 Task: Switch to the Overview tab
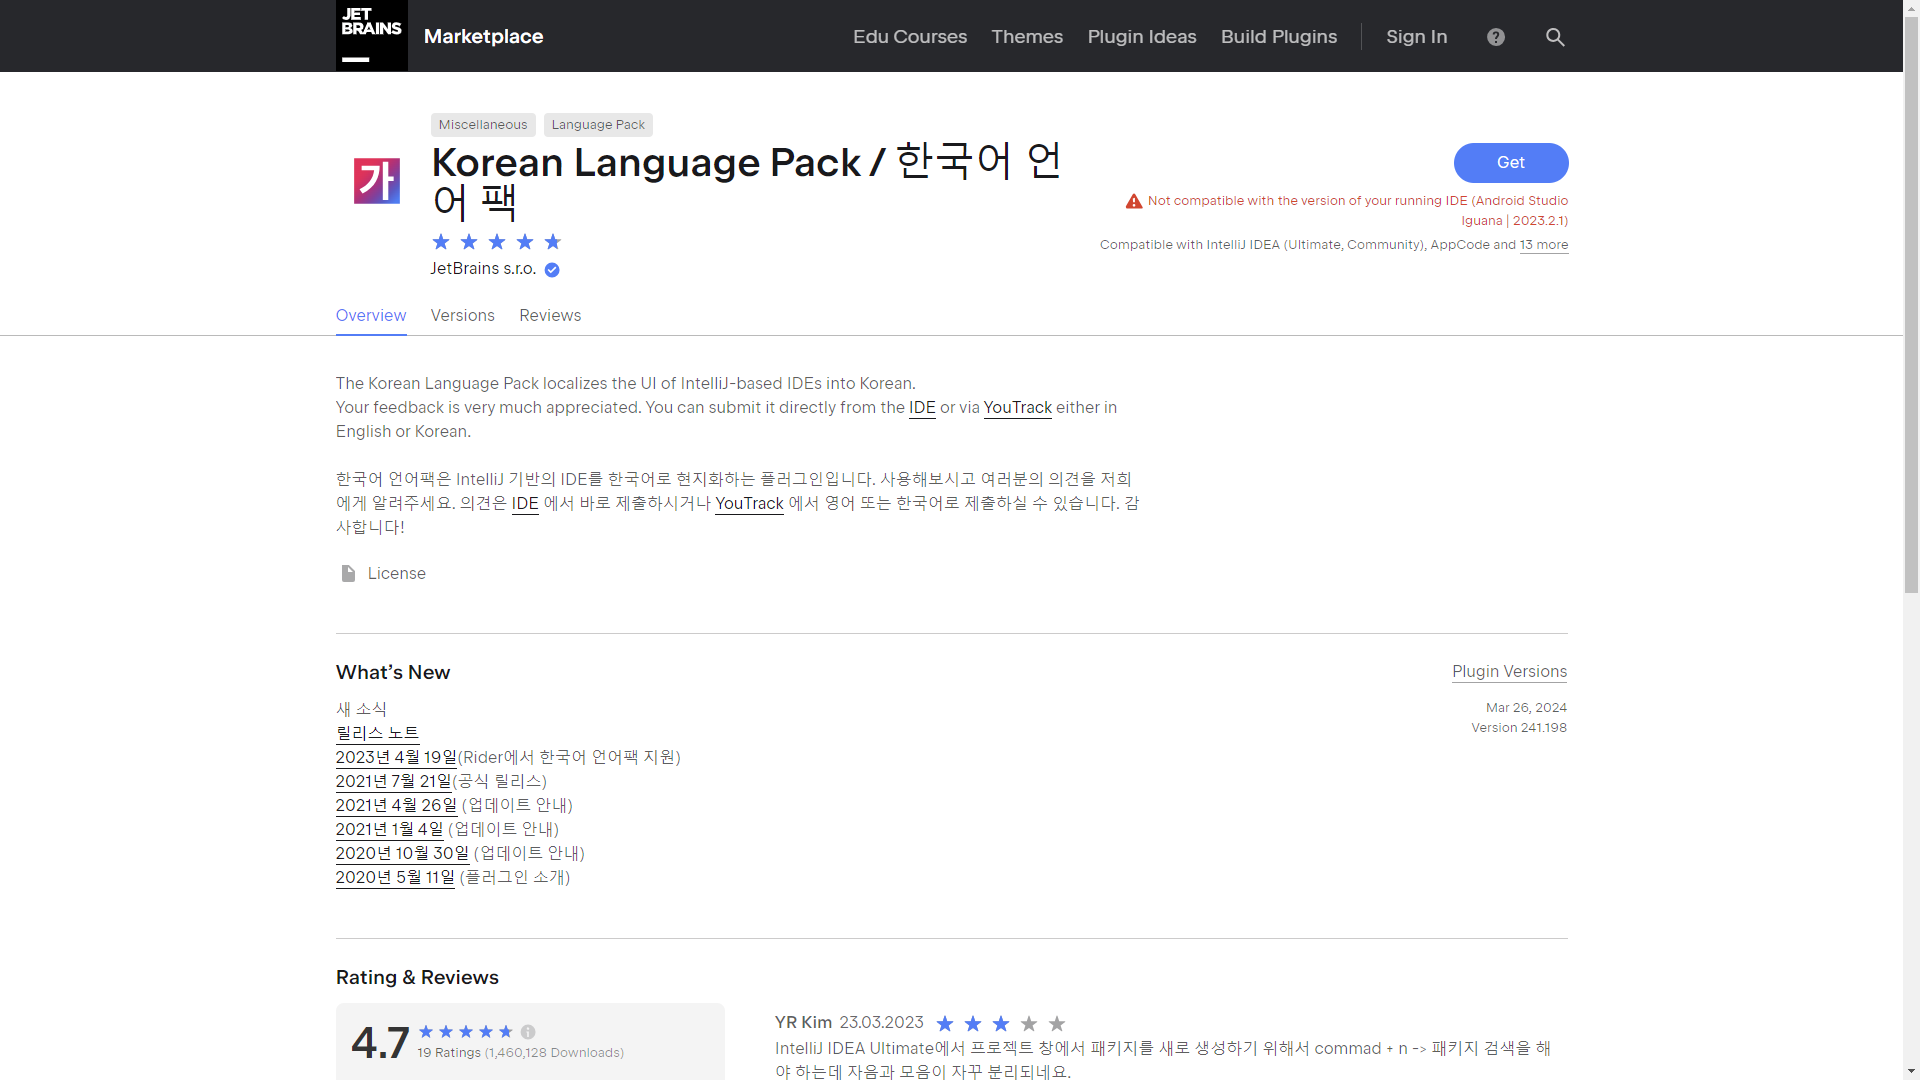[371, 316]
